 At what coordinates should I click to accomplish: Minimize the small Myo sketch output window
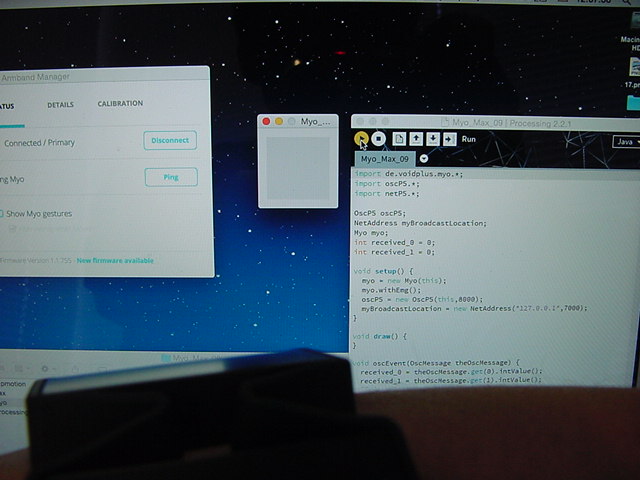279,121
